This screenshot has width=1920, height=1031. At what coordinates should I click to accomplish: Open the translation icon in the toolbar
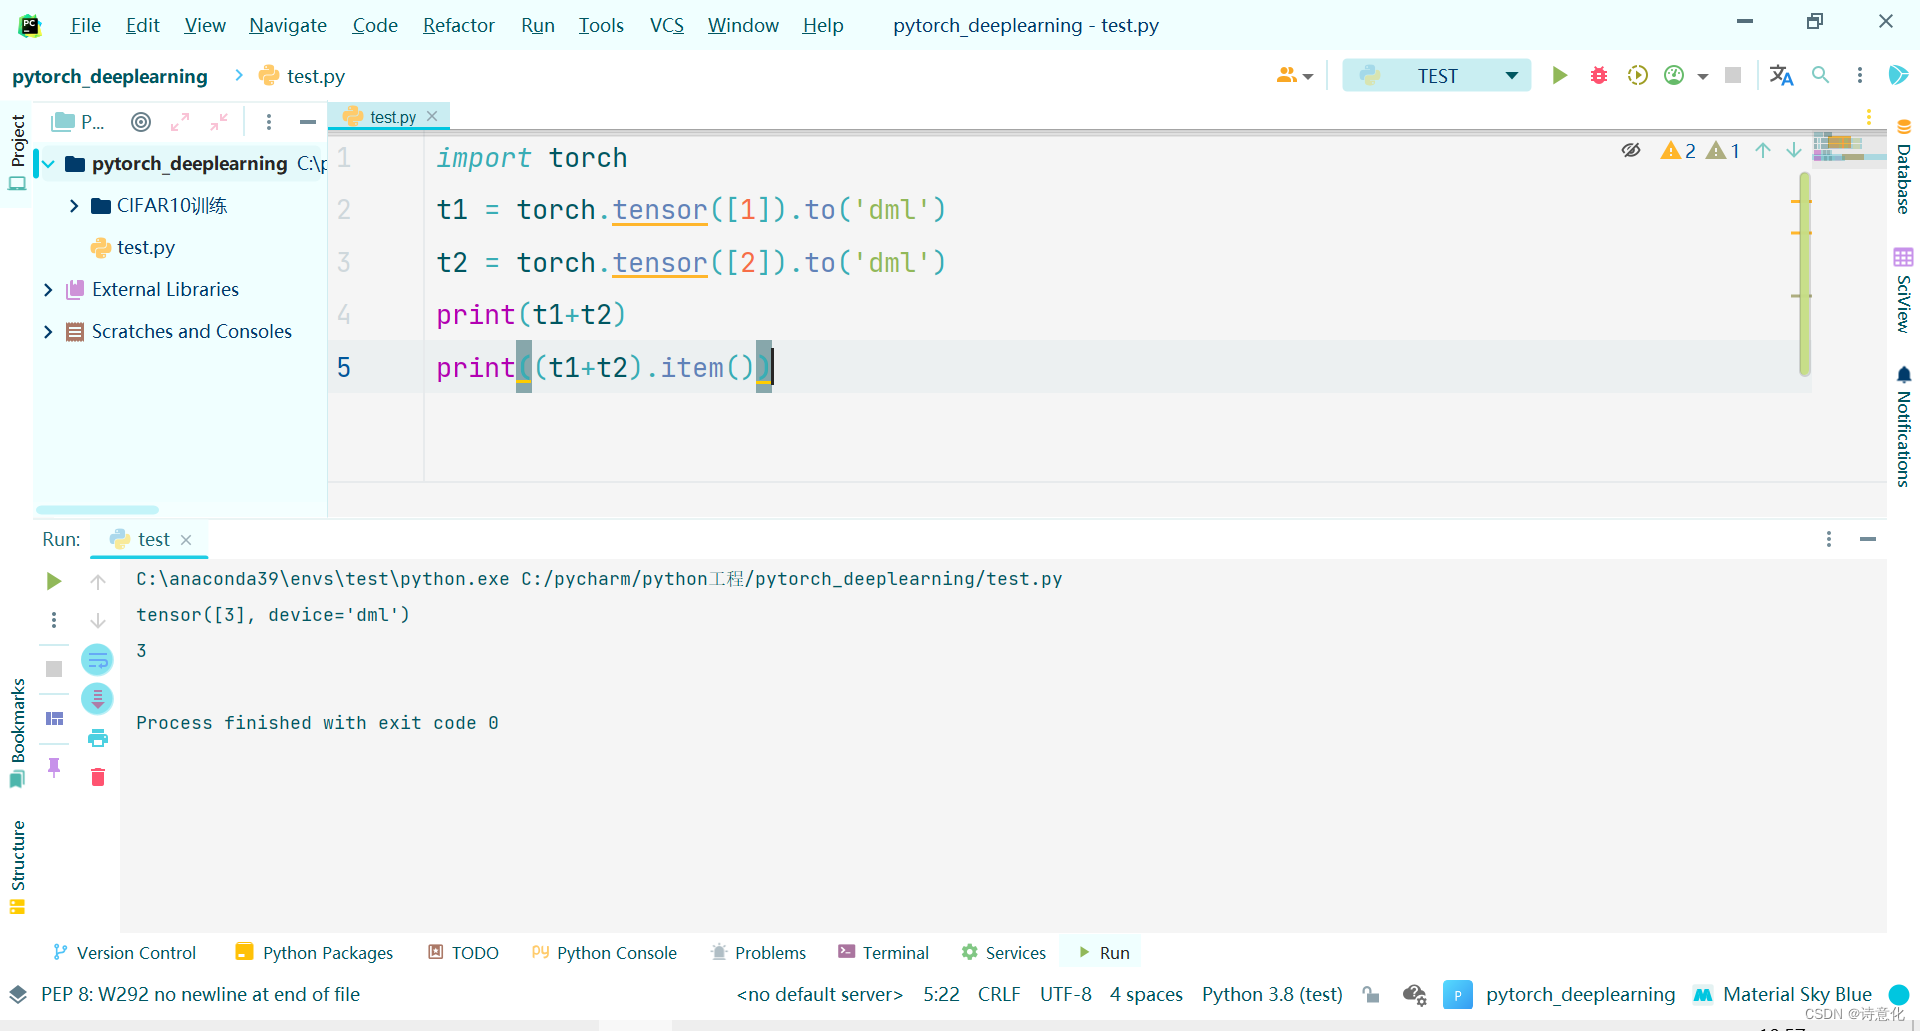pos(1781,75)
